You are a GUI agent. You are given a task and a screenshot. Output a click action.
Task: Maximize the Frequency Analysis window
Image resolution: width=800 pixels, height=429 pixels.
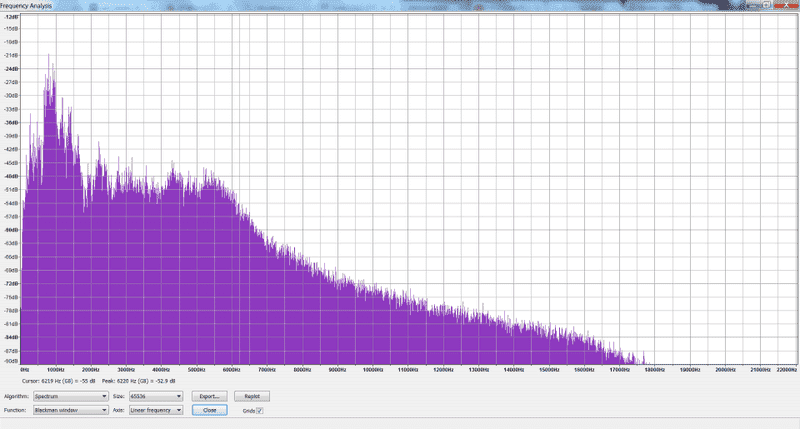pos(765,4)
